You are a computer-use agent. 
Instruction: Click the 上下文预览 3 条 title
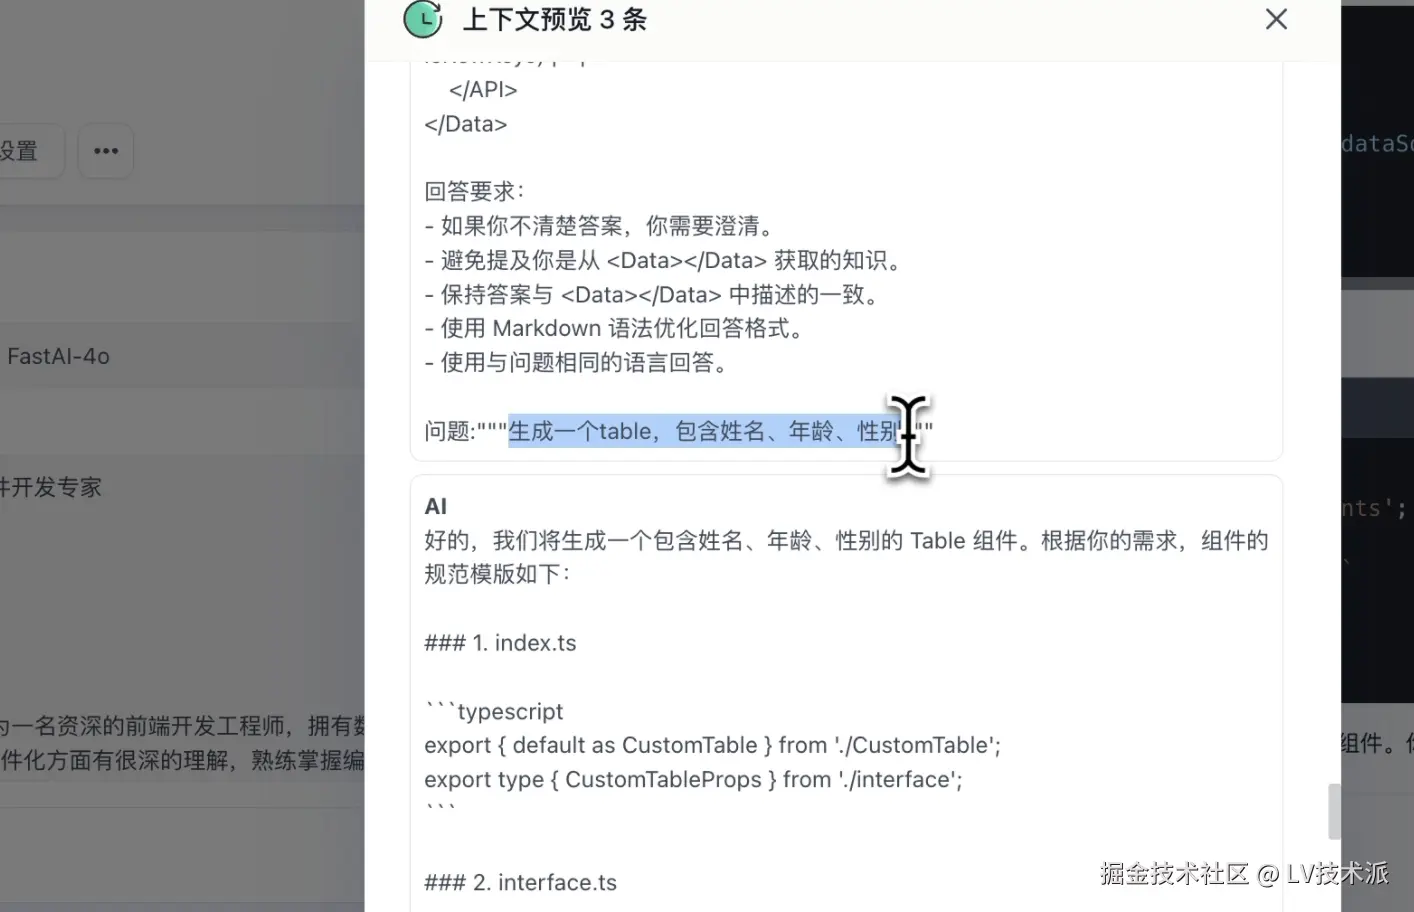coord(555,19)
